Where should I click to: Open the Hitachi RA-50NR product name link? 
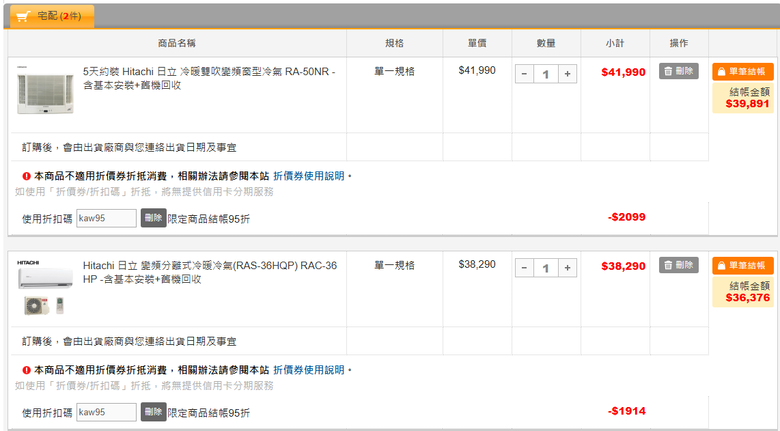tap(209, 78)
